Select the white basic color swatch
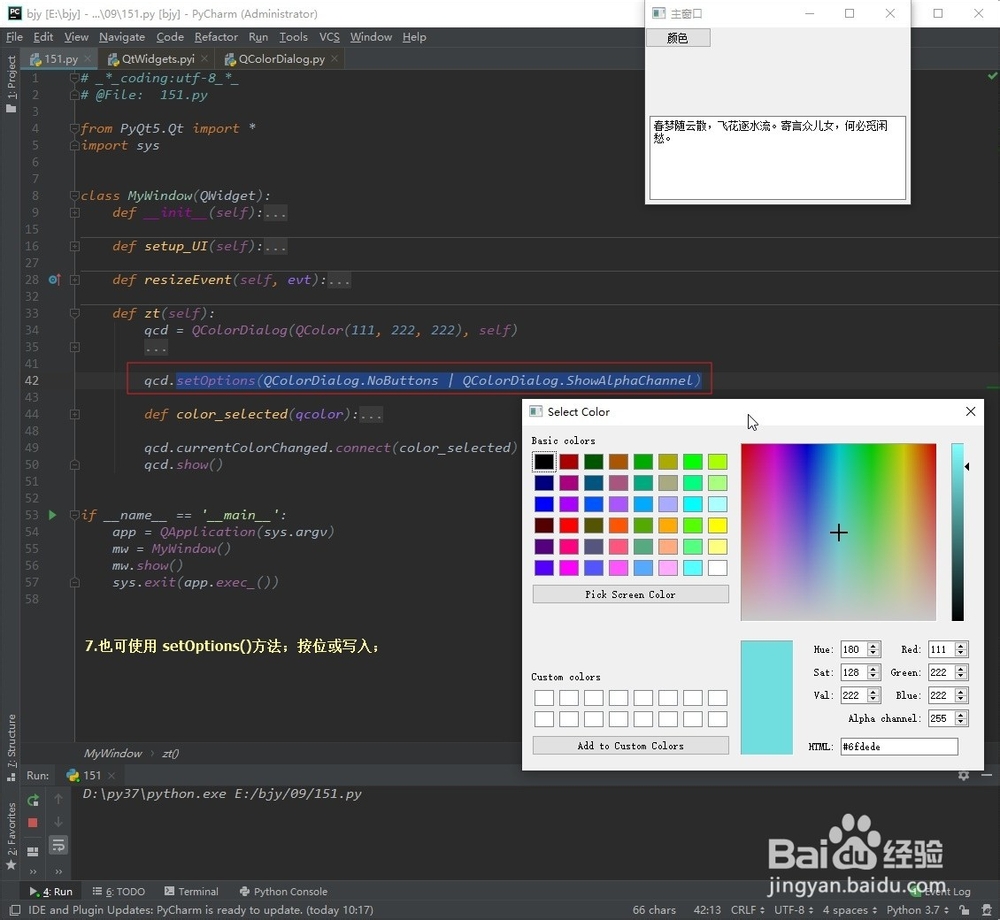This screenshot has height=920, width=1000. click(x=717, y=567)
